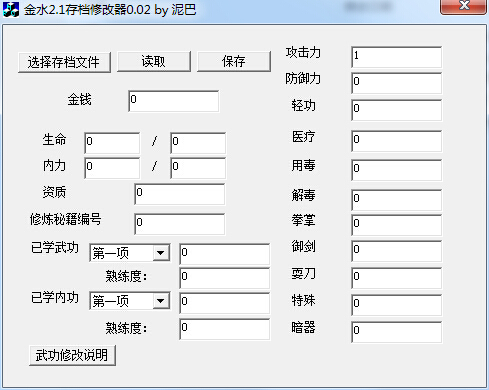Click the 解毒 label

click(303, 195)
